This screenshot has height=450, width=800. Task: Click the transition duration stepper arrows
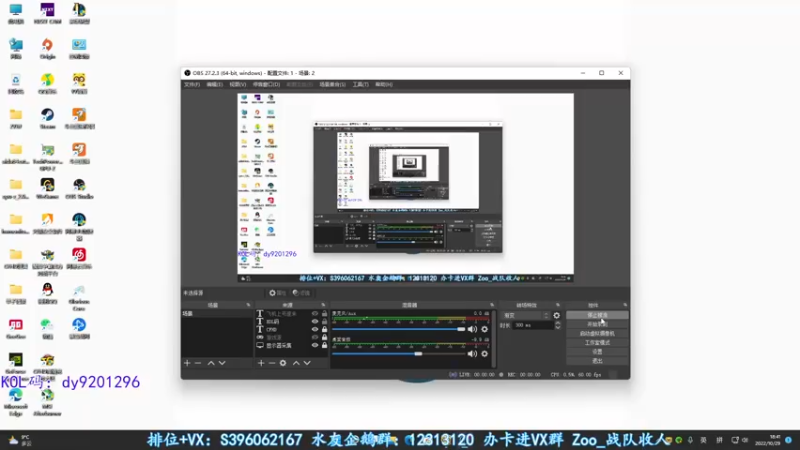click(557, 325)
